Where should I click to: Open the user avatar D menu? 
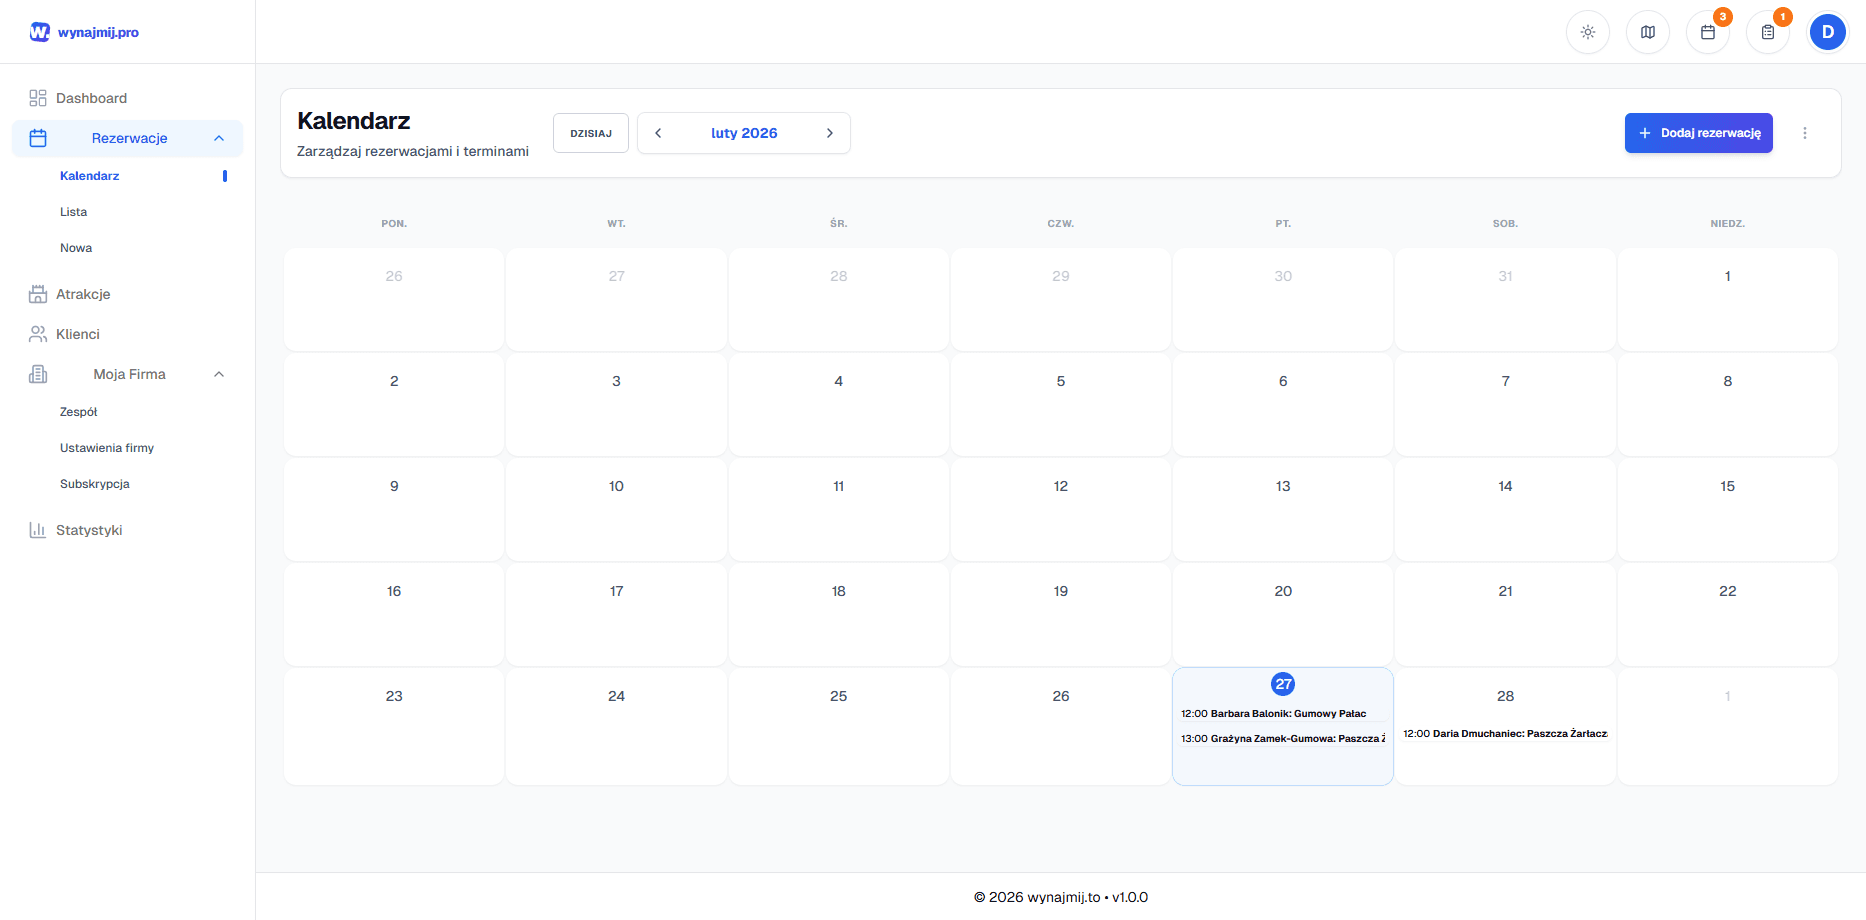[x=1827, y=32]
